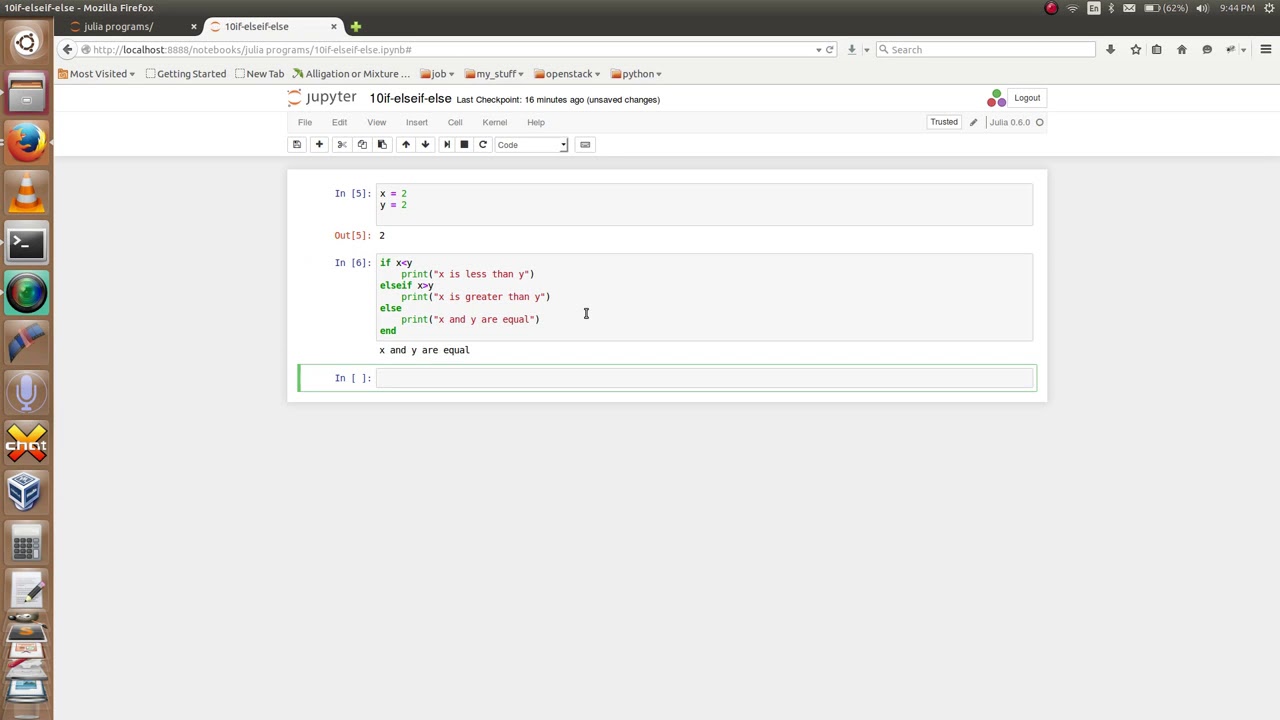
Task: Open Alligation or Mixture bookmark
Action: (x=351, y=74)
